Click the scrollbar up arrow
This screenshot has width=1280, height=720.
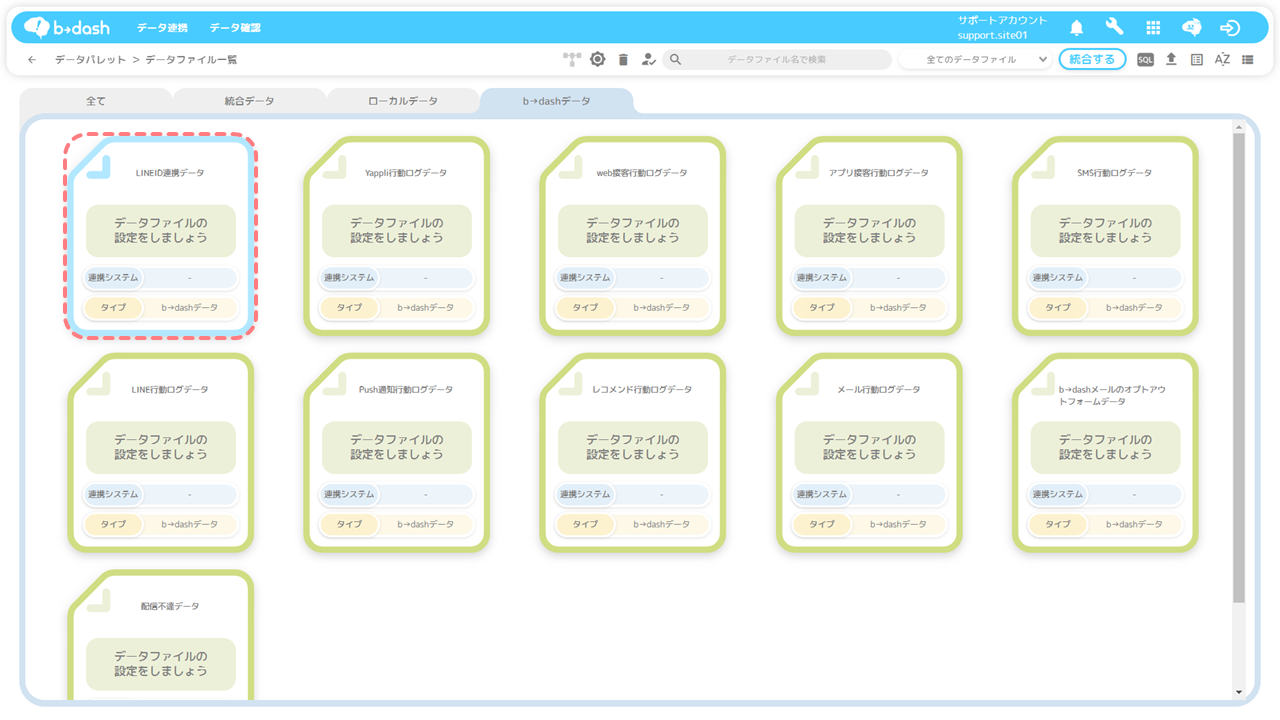tap(1239, 127)
